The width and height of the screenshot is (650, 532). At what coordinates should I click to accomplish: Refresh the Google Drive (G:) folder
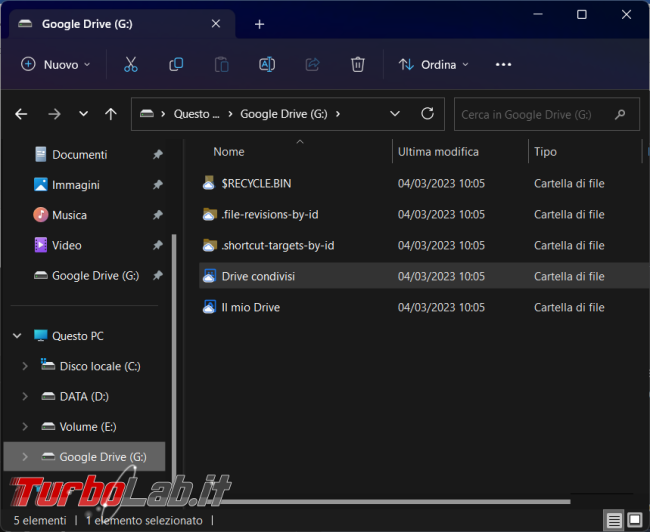pyautogui.click(x=427, y=114)
